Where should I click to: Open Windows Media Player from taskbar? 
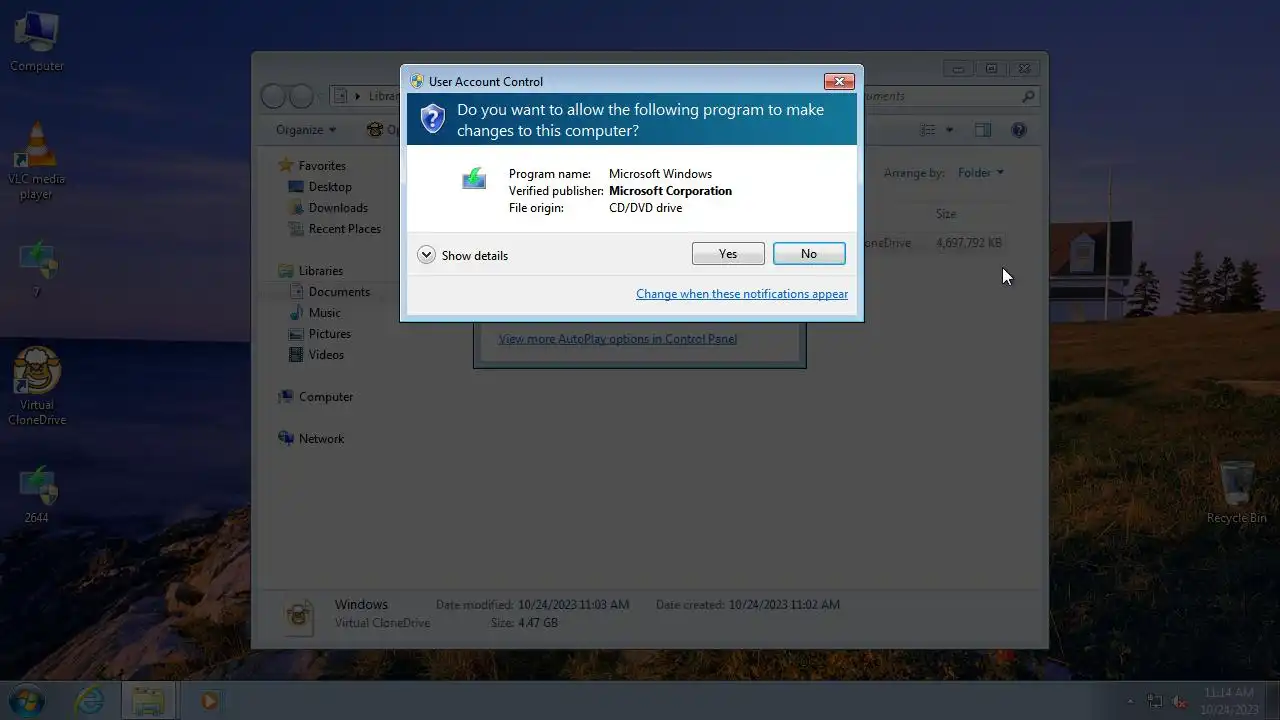(209, 701)
